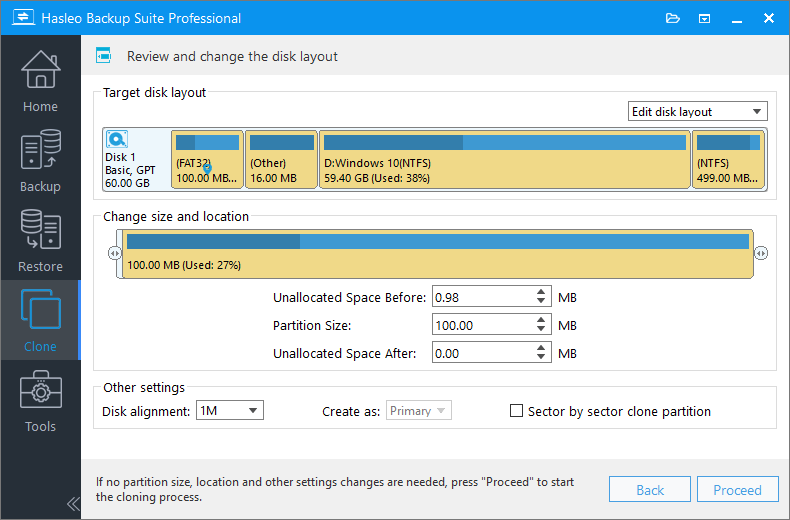Increase Partition Size value

(x=541, y=320)
